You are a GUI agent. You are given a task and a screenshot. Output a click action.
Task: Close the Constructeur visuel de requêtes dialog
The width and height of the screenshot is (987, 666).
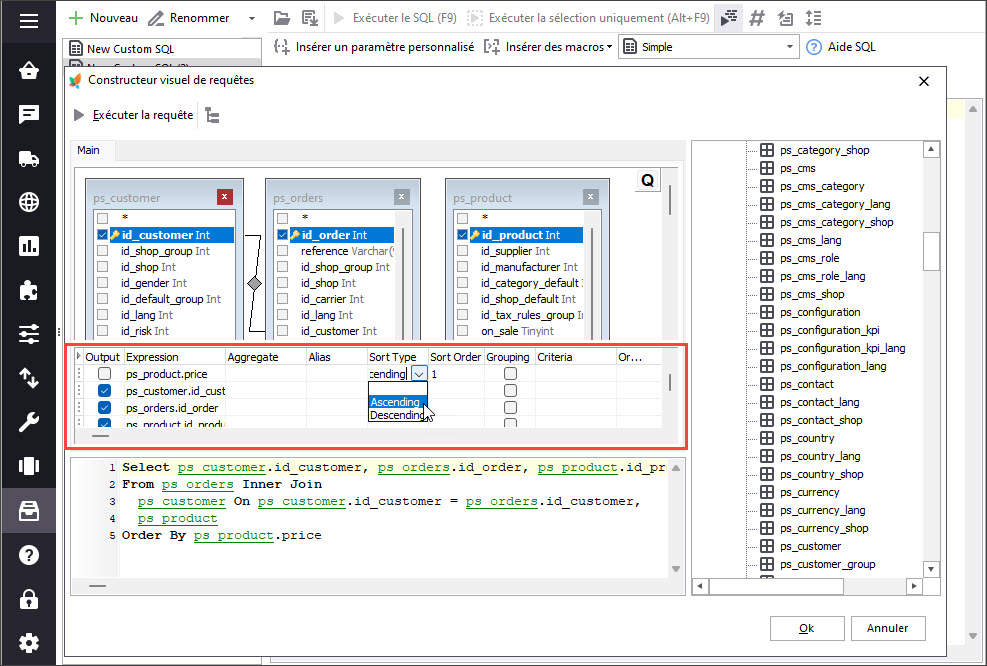(x=923, y=81)
